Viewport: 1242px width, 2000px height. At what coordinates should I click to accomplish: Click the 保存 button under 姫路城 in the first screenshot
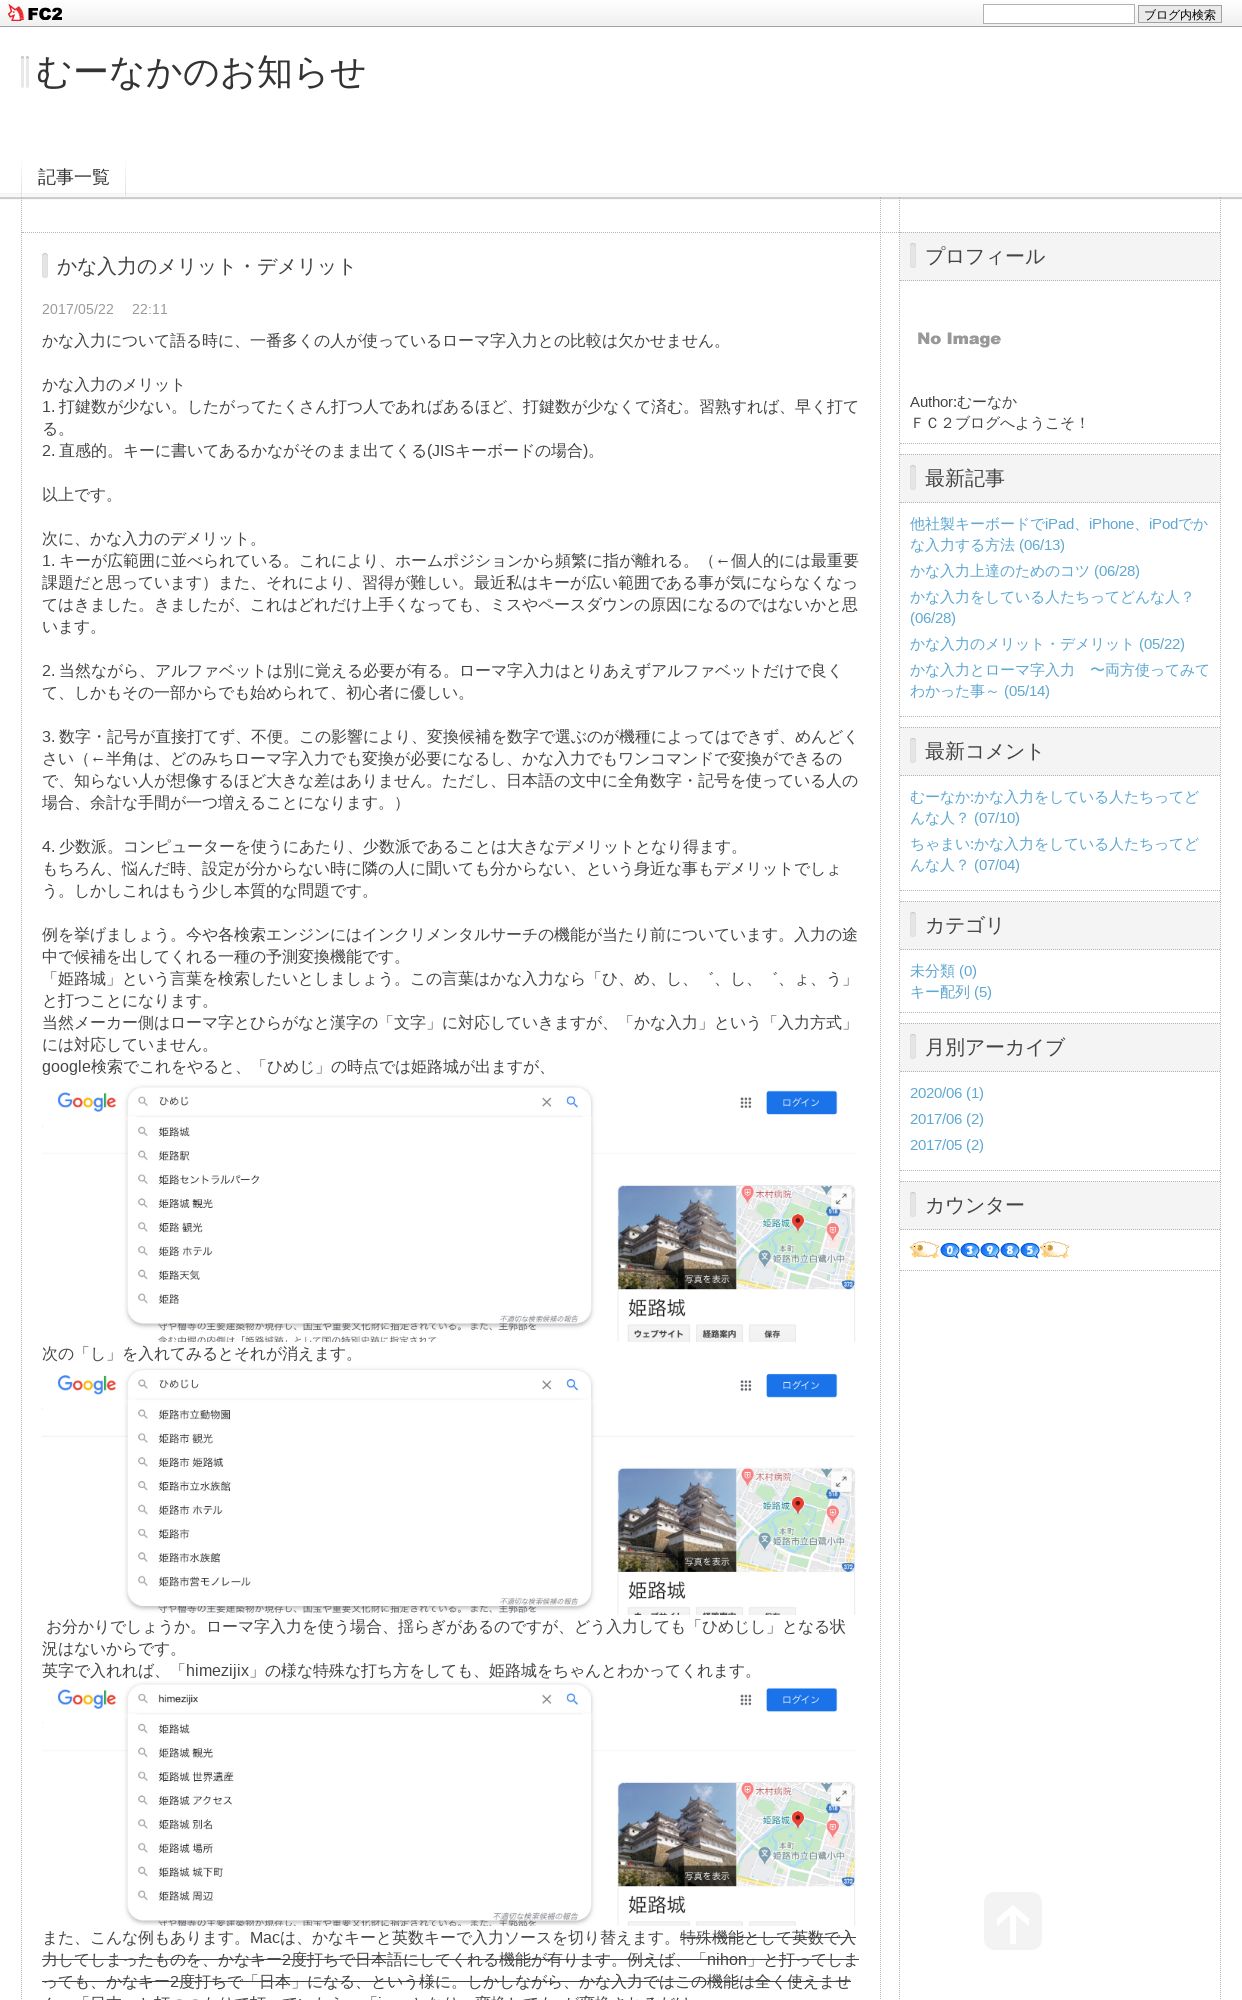(772, 1333)
